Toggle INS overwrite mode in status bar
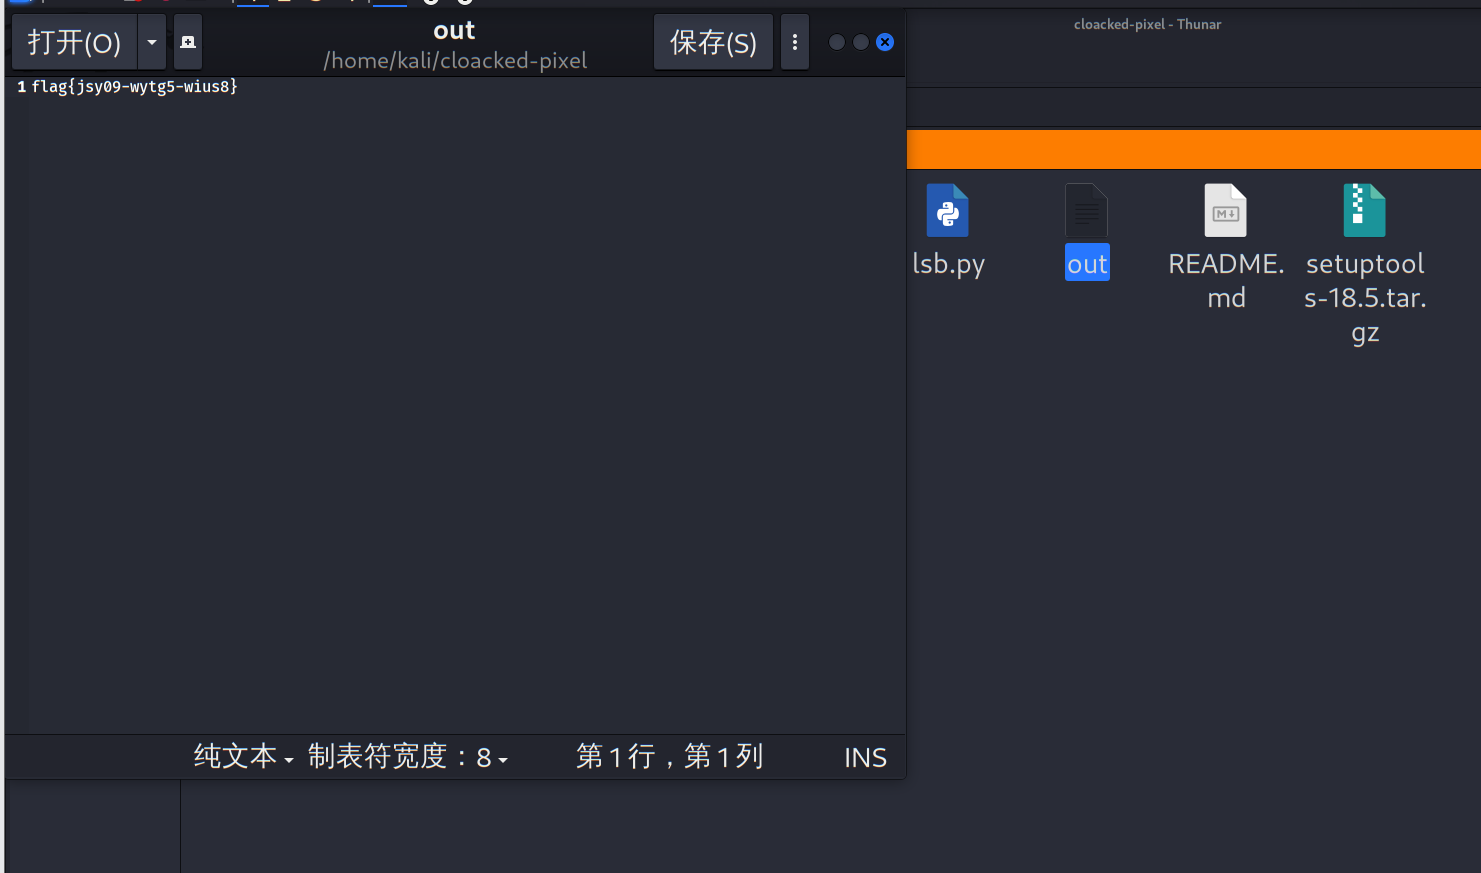Viewport: 1481px width, 873px height. coord(864,757)
